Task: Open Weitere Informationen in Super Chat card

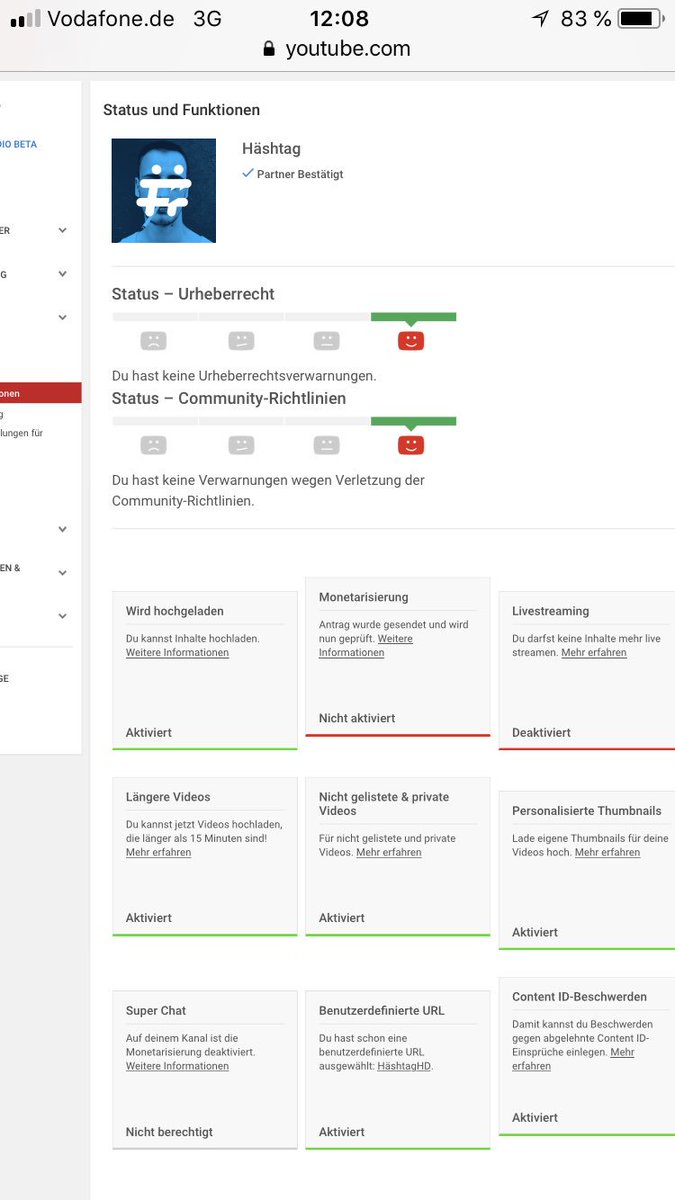Action: [177, 1066]
